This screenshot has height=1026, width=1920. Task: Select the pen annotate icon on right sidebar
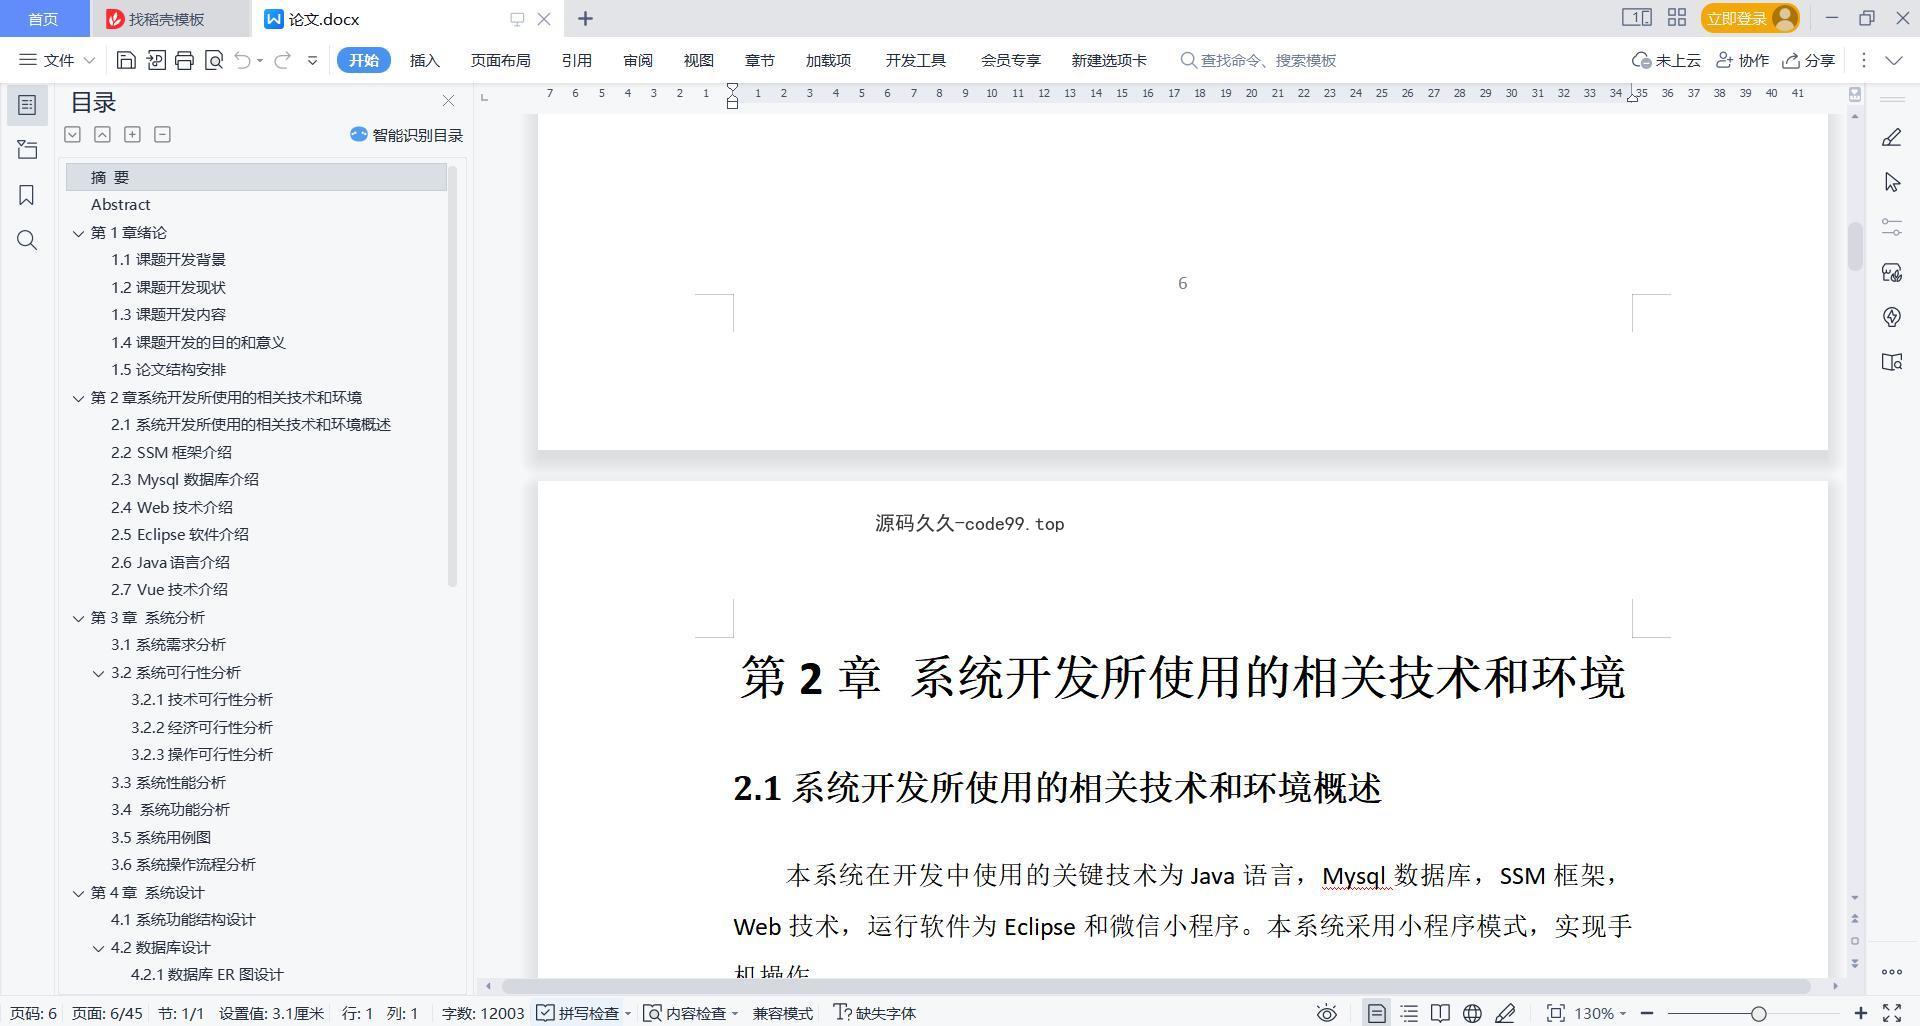click(x=1891, y=138)
